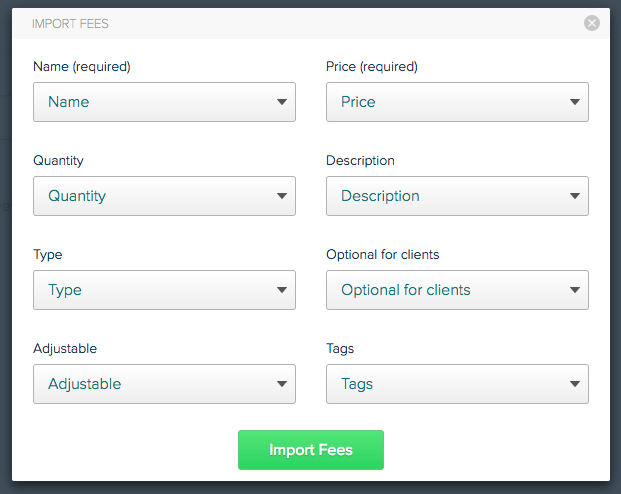621x494 pixels.
Task: Open the Tags dropdown arrow
Action: (x=575, y=384)
